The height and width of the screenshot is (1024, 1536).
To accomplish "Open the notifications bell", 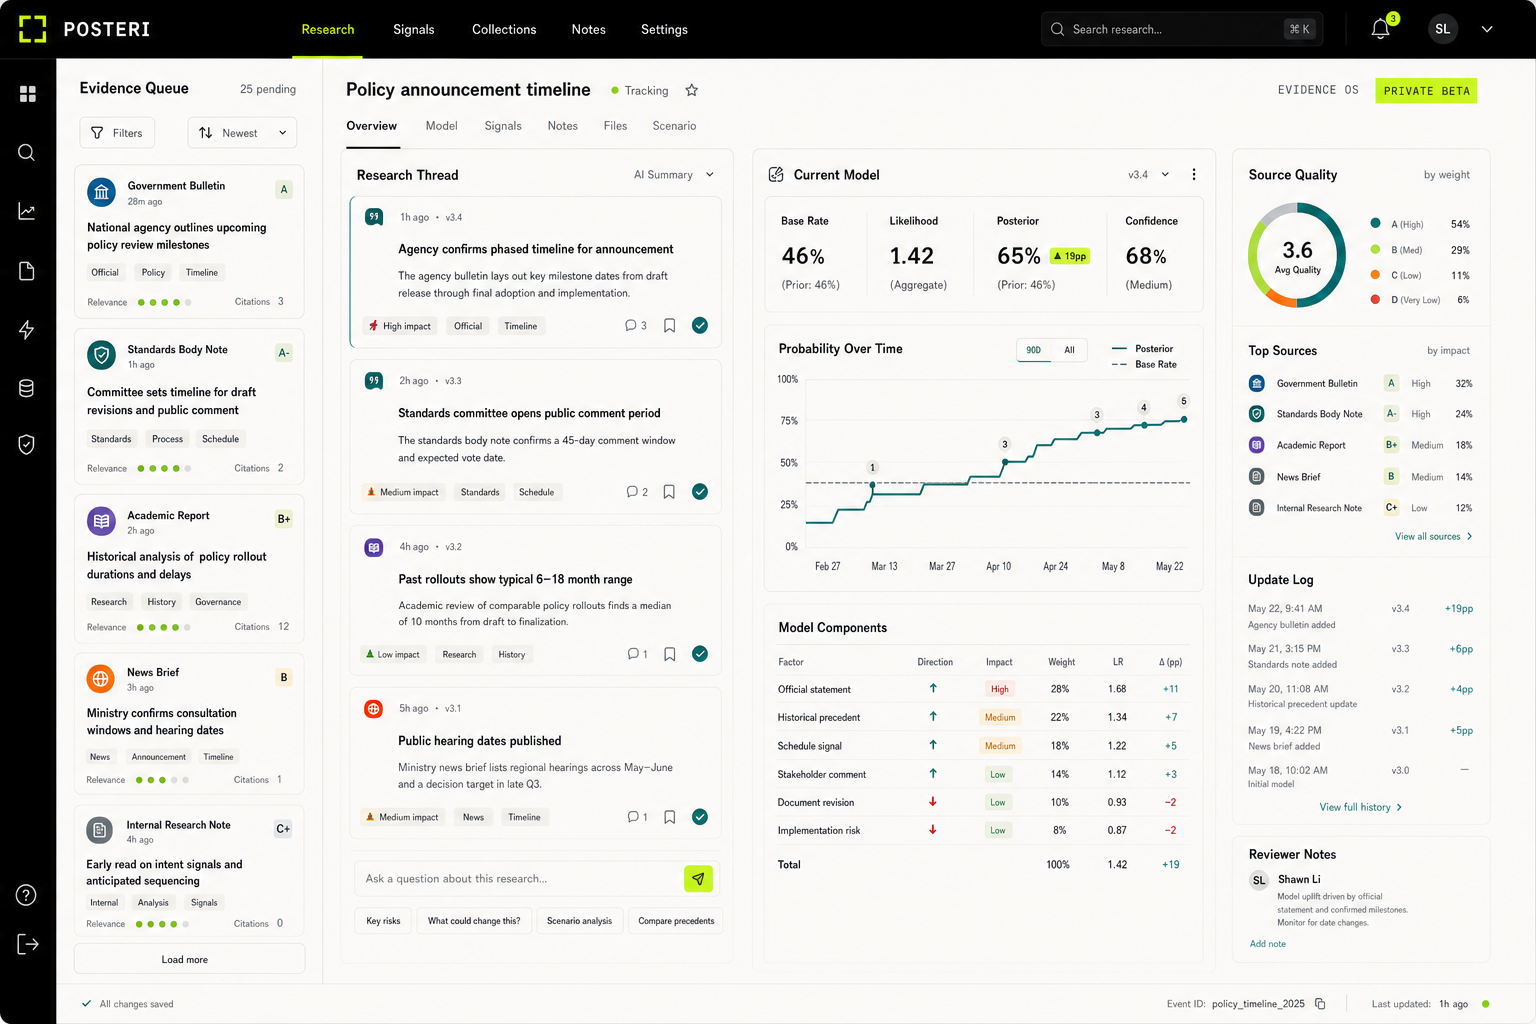I will coord(1381,29).
